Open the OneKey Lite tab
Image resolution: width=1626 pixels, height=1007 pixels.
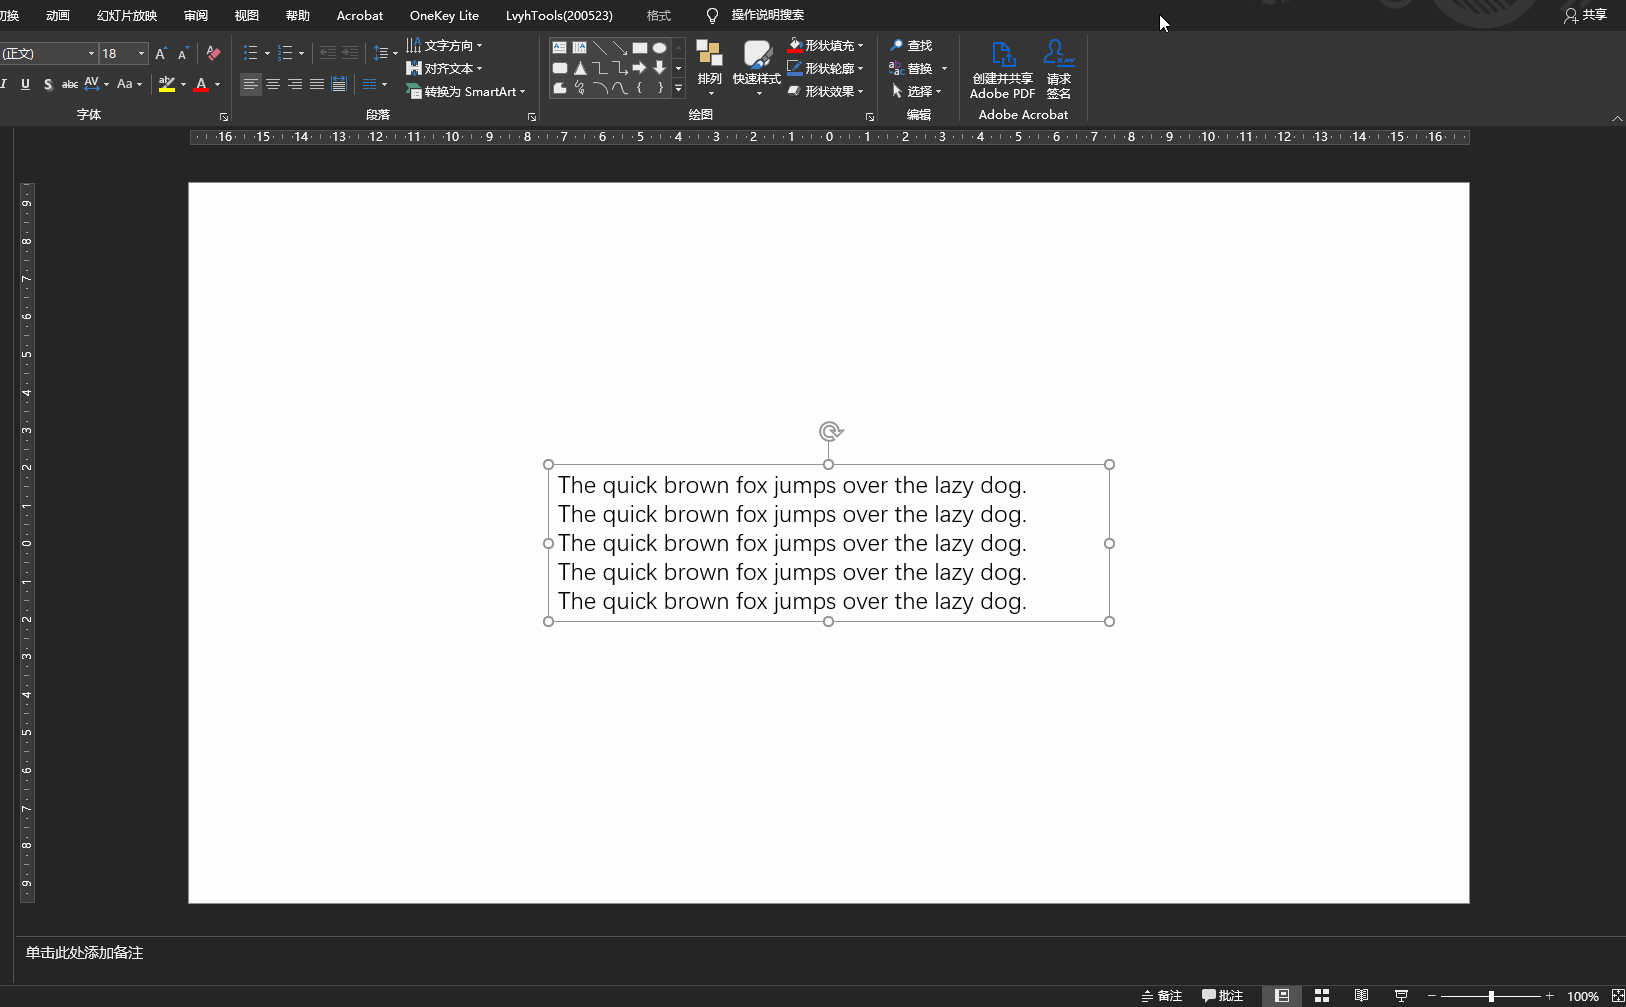coord(444,15)
